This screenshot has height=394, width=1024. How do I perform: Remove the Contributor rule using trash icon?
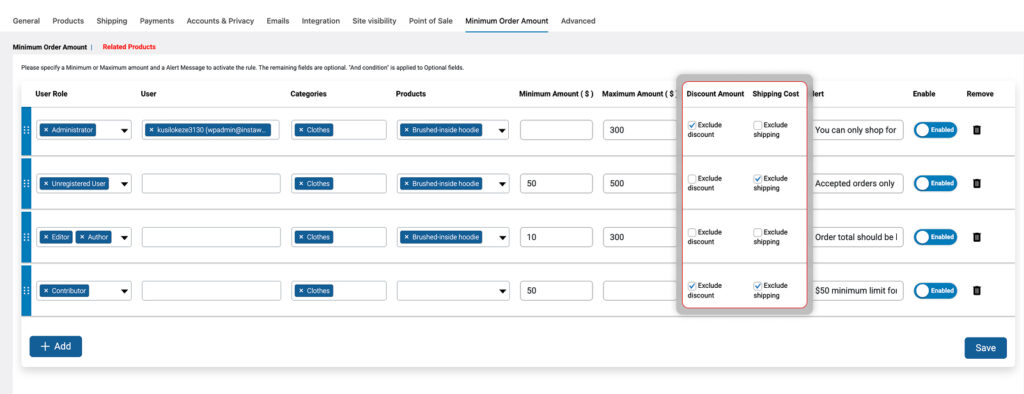click(x=976, y=291)
